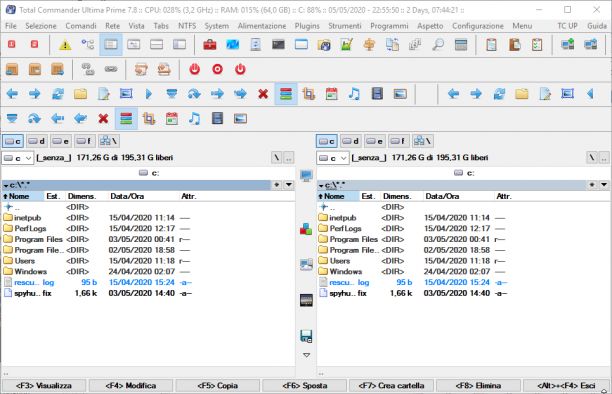Image resolution: width=612 pixels, height=394 pixels.
Task: Open the Plugins menu
Action: 307,26
